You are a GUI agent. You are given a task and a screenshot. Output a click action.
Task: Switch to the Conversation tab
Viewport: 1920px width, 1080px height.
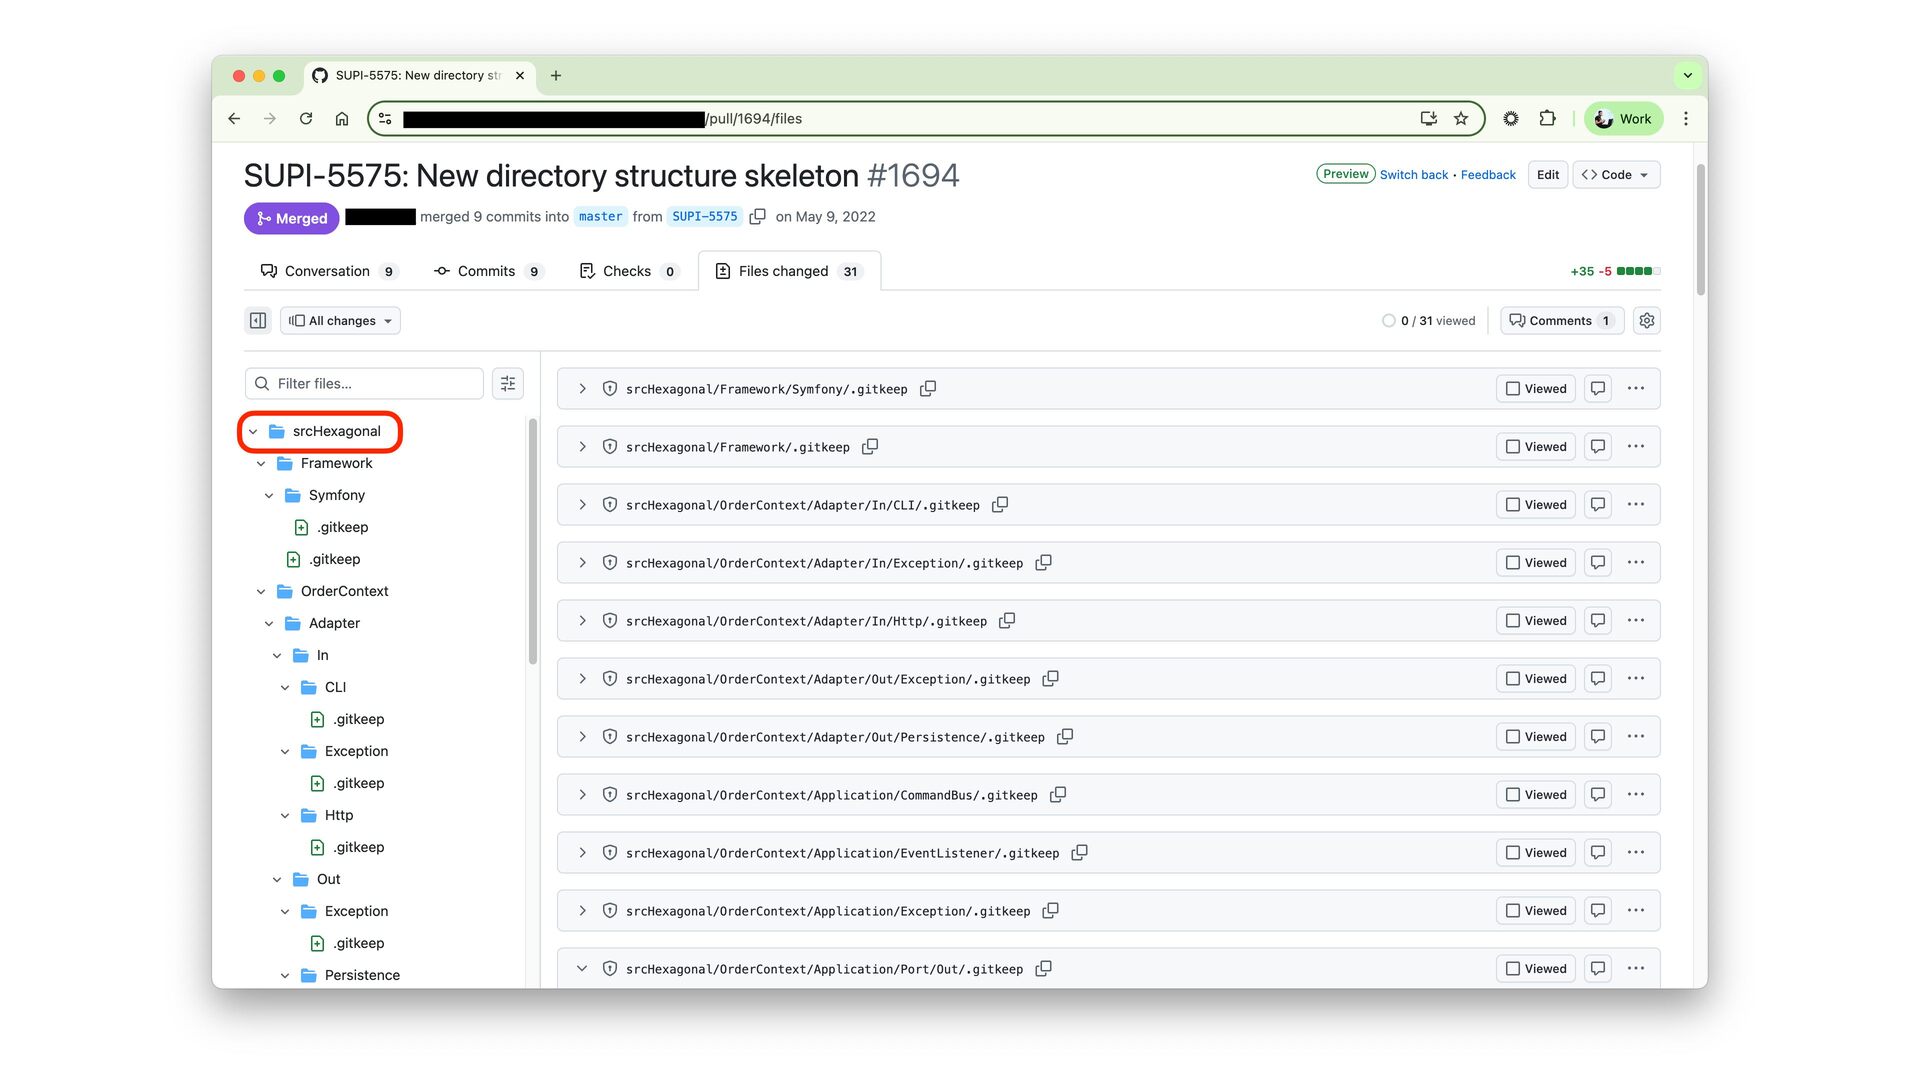click(327, 272)
